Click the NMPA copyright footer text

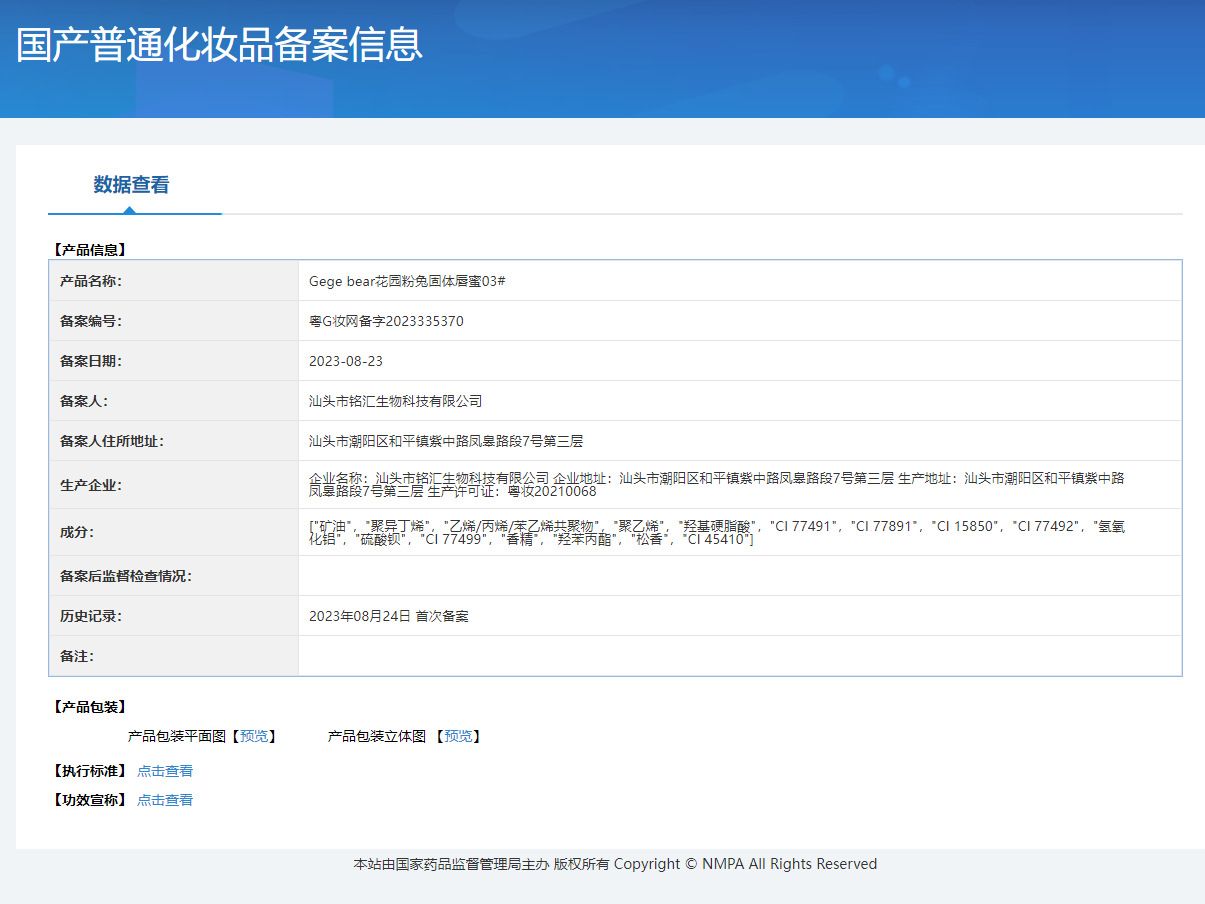pos(615,864)
